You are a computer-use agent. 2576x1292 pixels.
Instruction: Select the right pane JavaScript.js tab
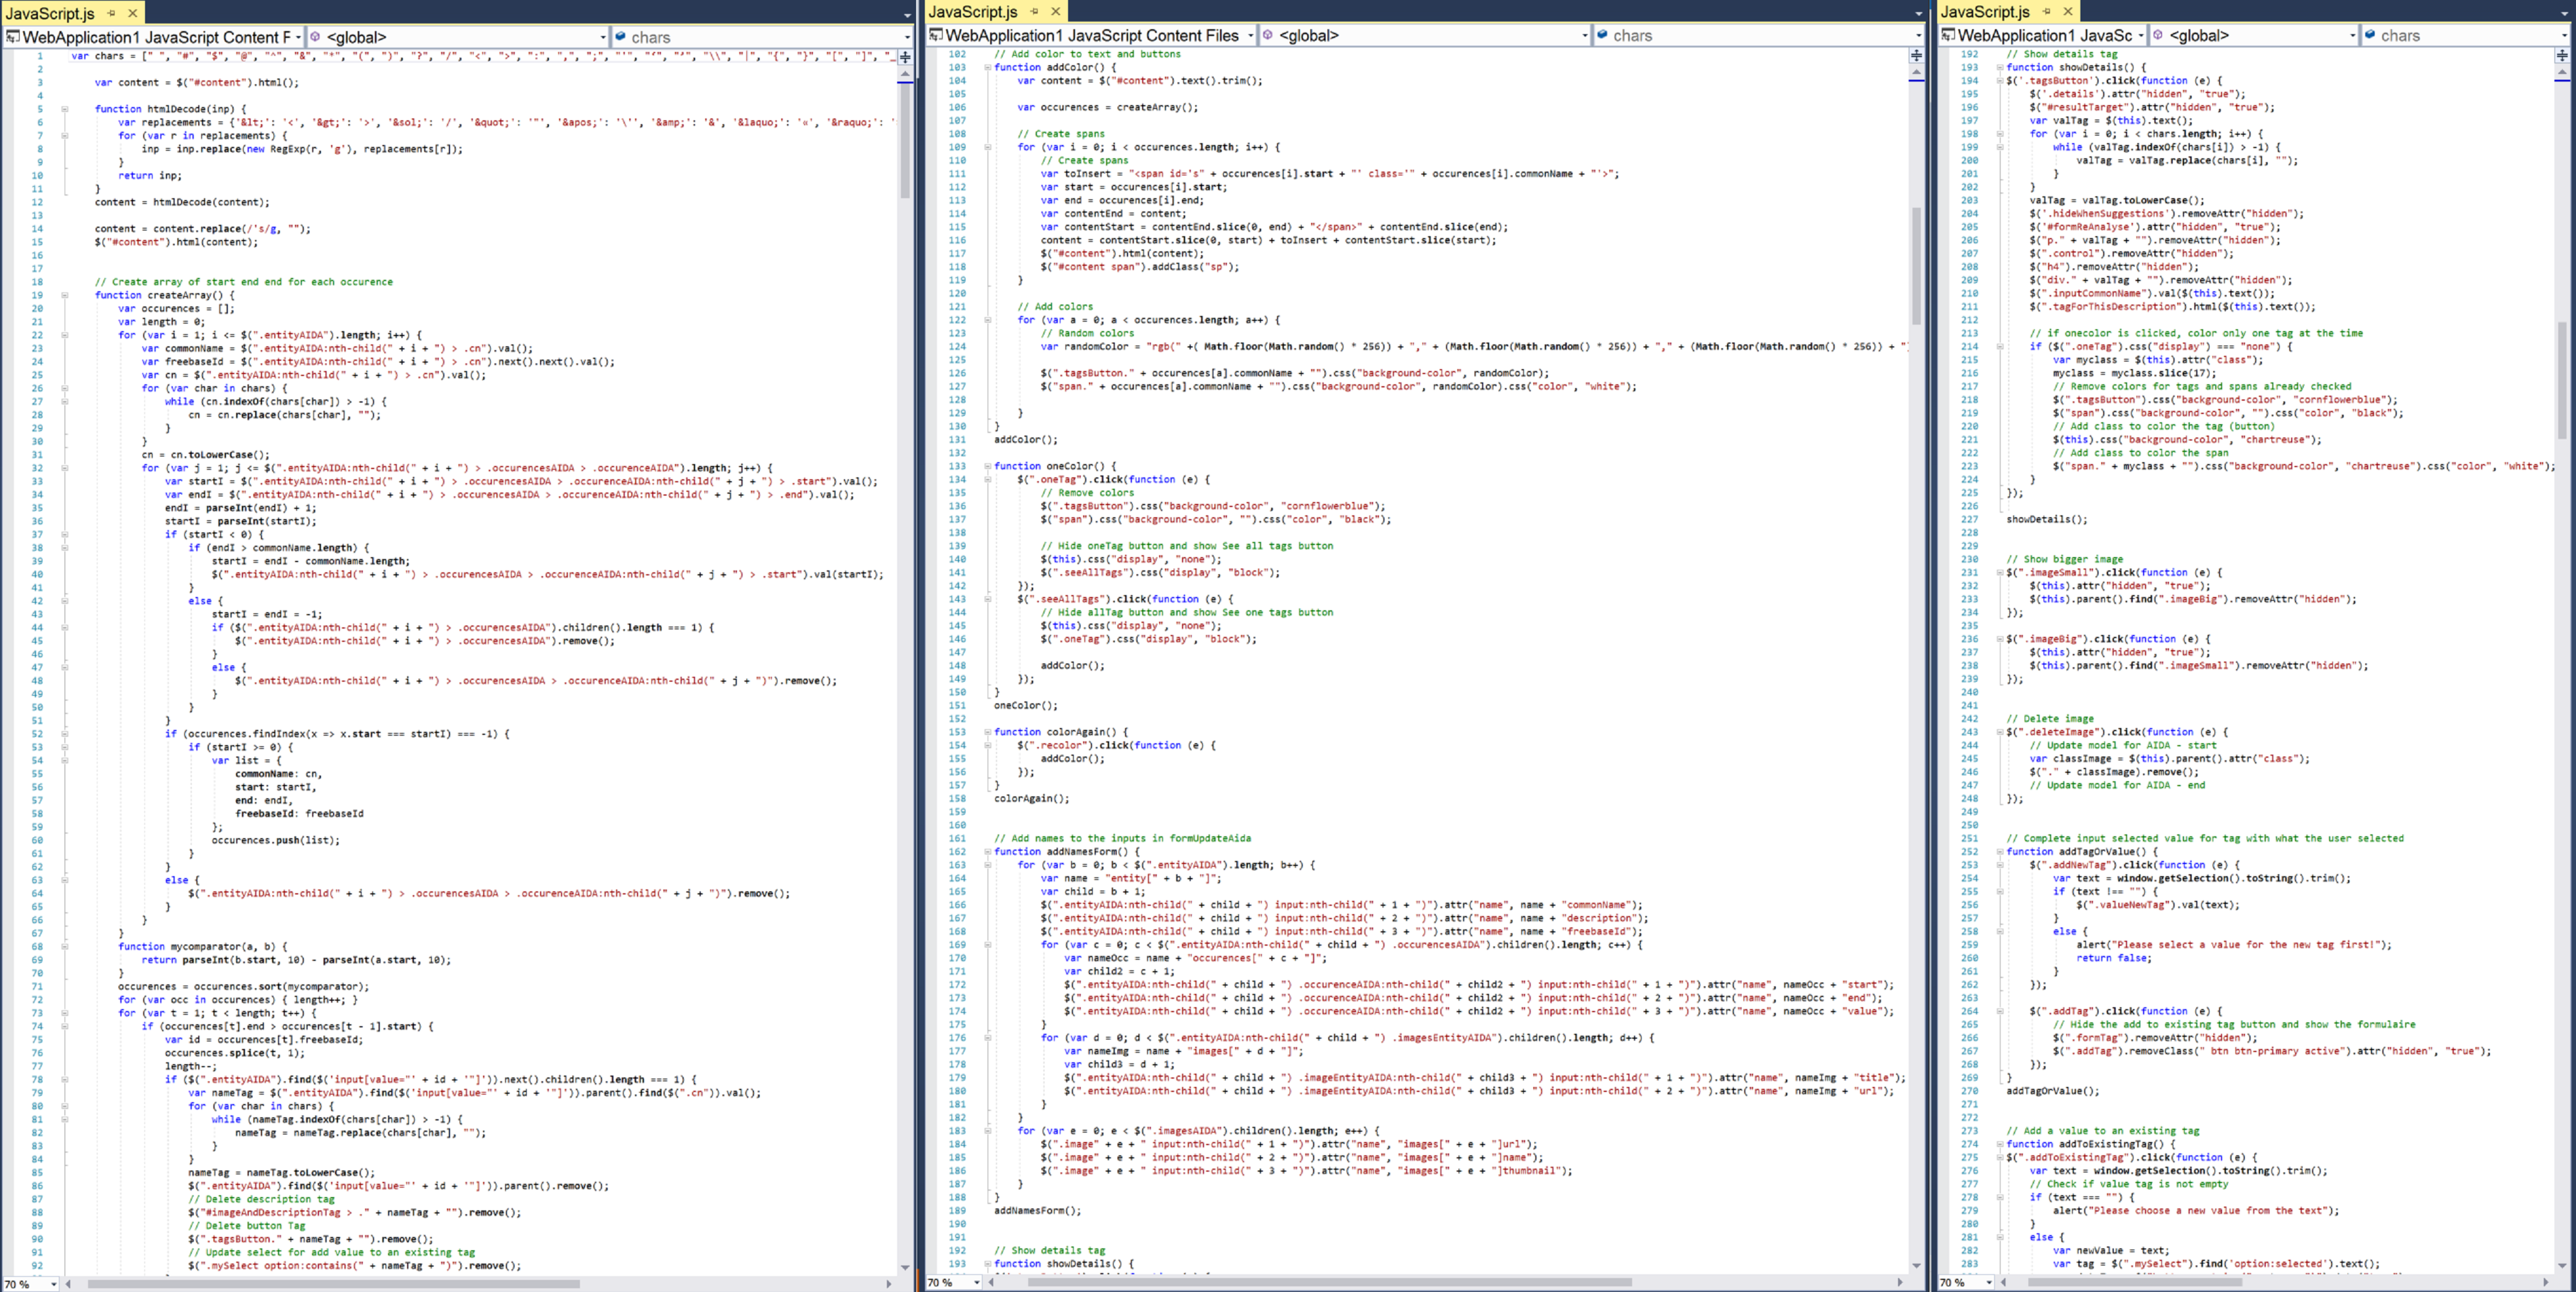(1985, 12)
